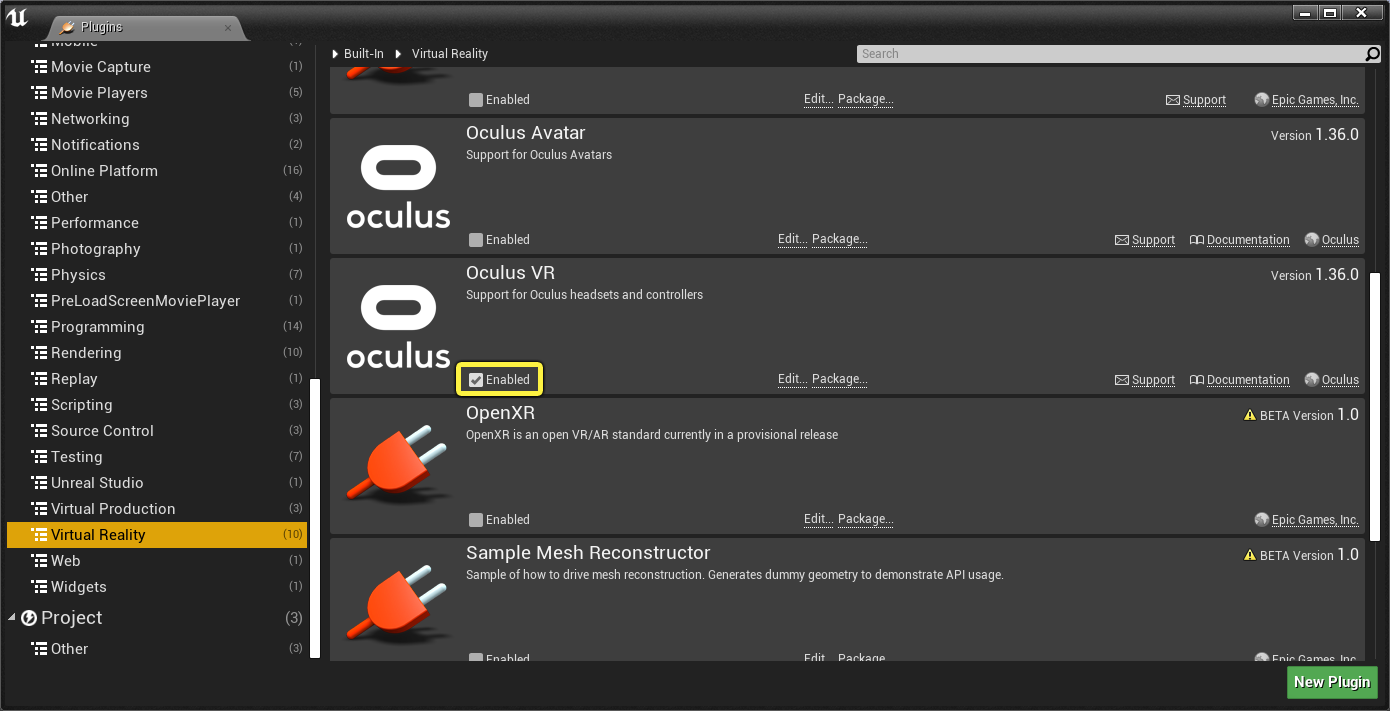
Task: Click Edit... for OpenXR
Action: [818, 520]
